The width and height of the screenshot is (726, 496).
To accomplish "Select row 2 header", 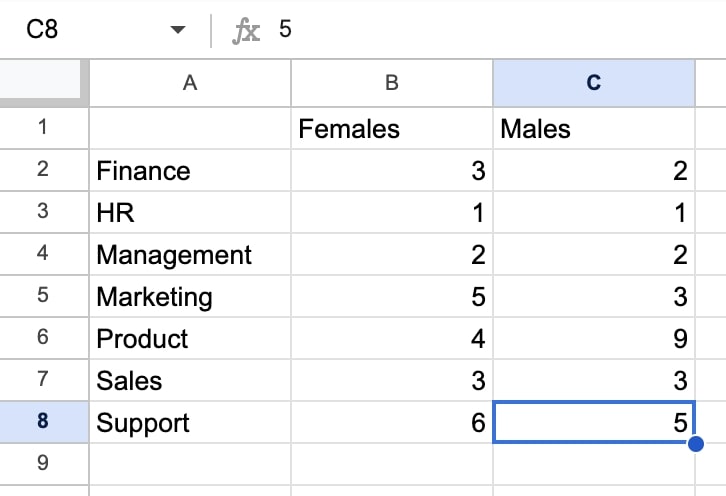I will click(x=43, y=170).
